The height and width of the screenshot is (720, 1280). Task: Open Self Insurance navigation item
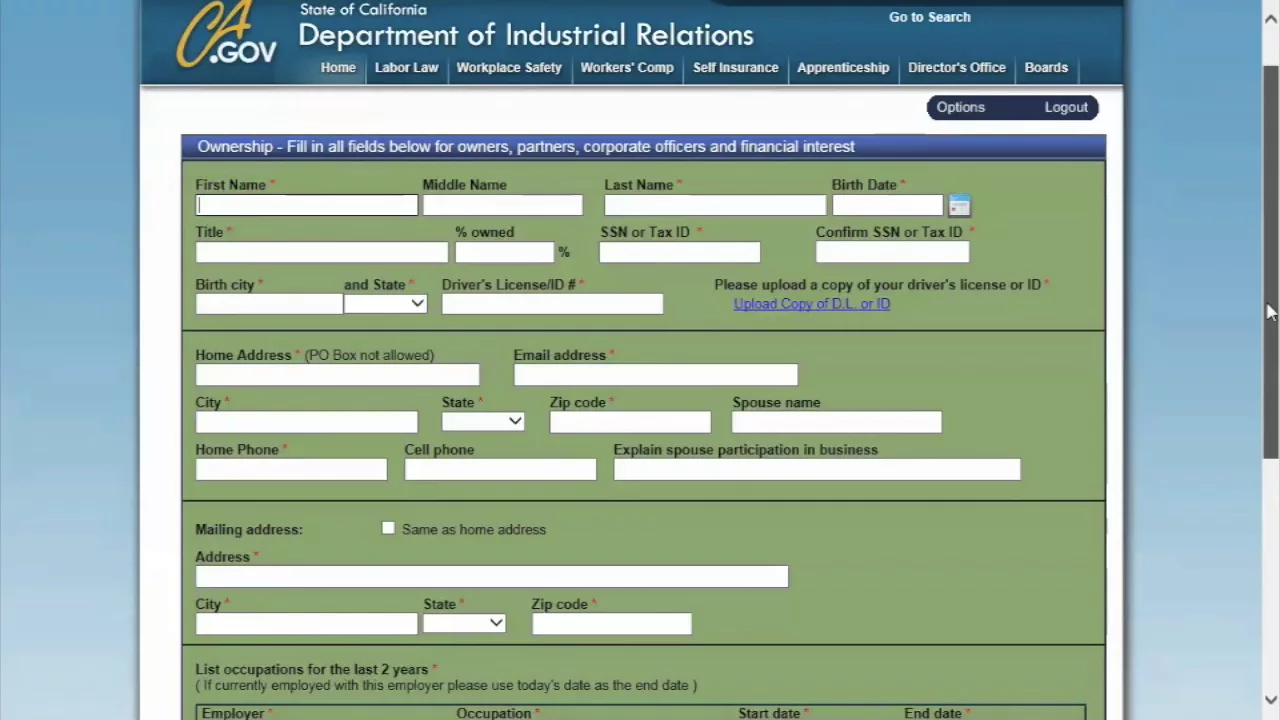pyautogui.click(x=736, y=67)
